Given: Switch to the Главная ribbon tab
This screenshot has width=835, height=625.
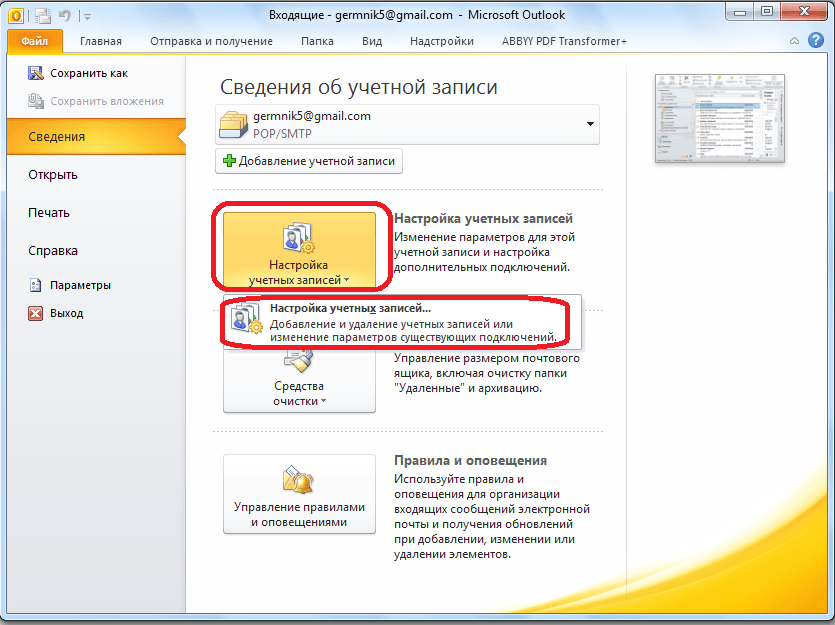Looking at the screenshot, I should point(101,41).
